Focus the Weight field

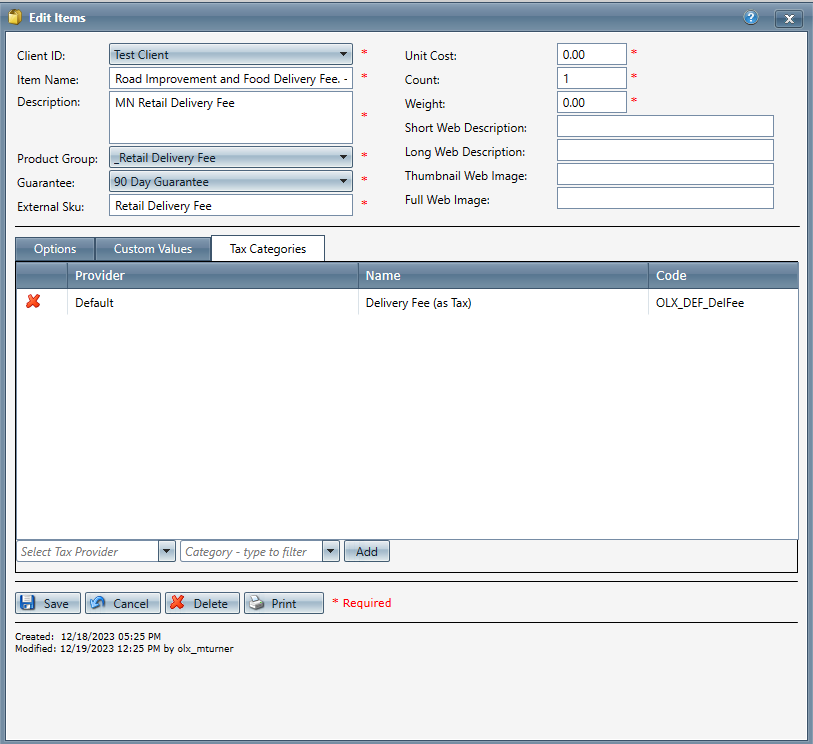point(592,102)
